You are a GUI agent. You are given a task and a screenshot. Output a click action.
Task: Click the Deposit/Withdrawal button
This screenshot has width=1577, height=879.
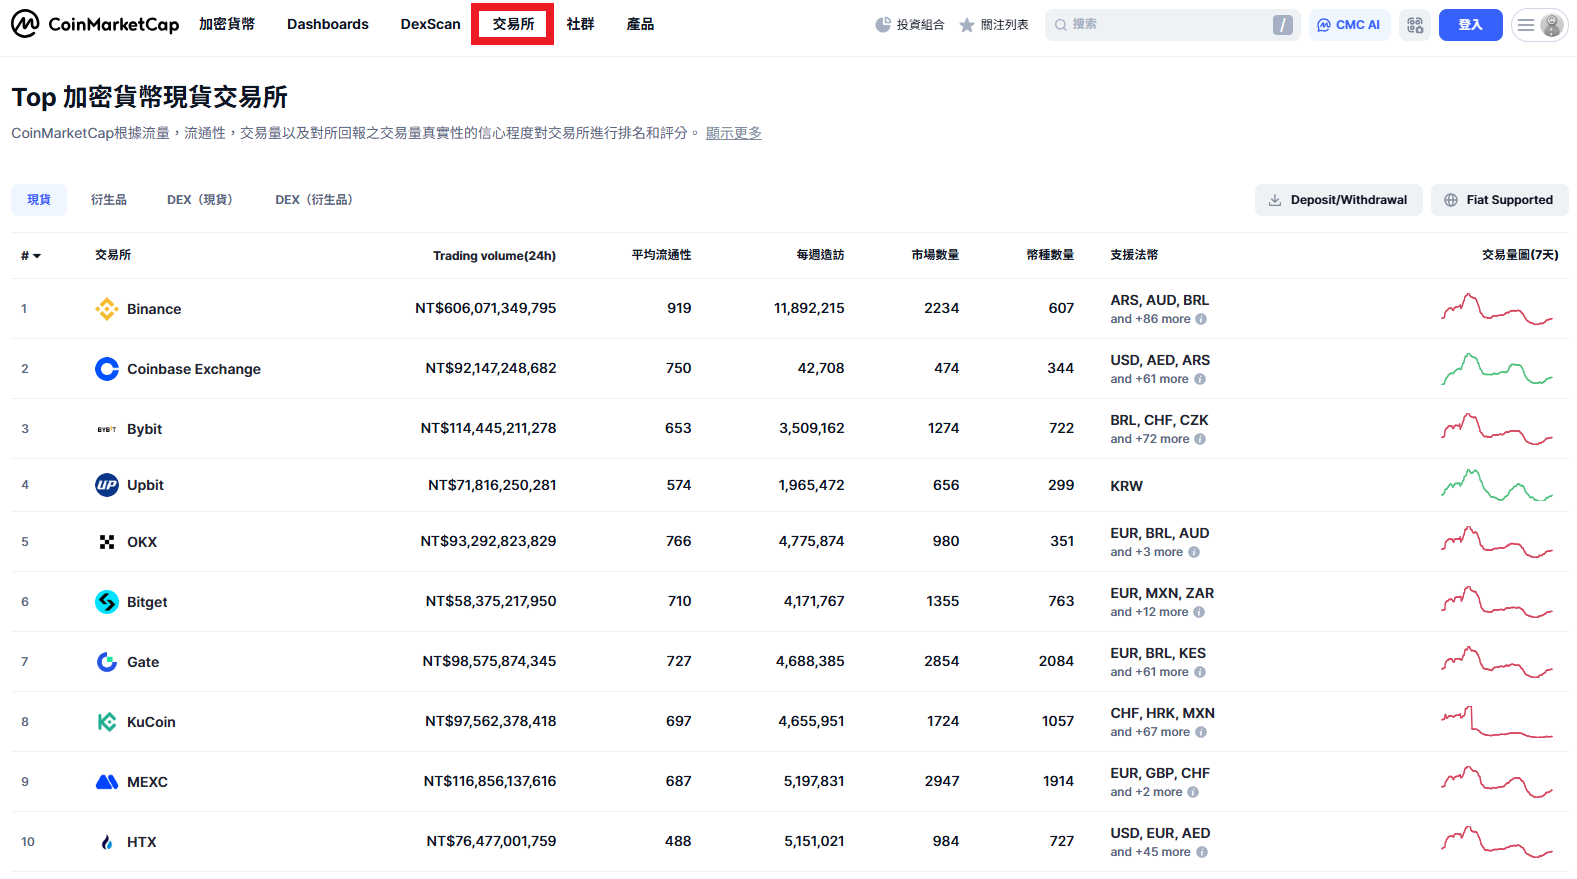1338,200
